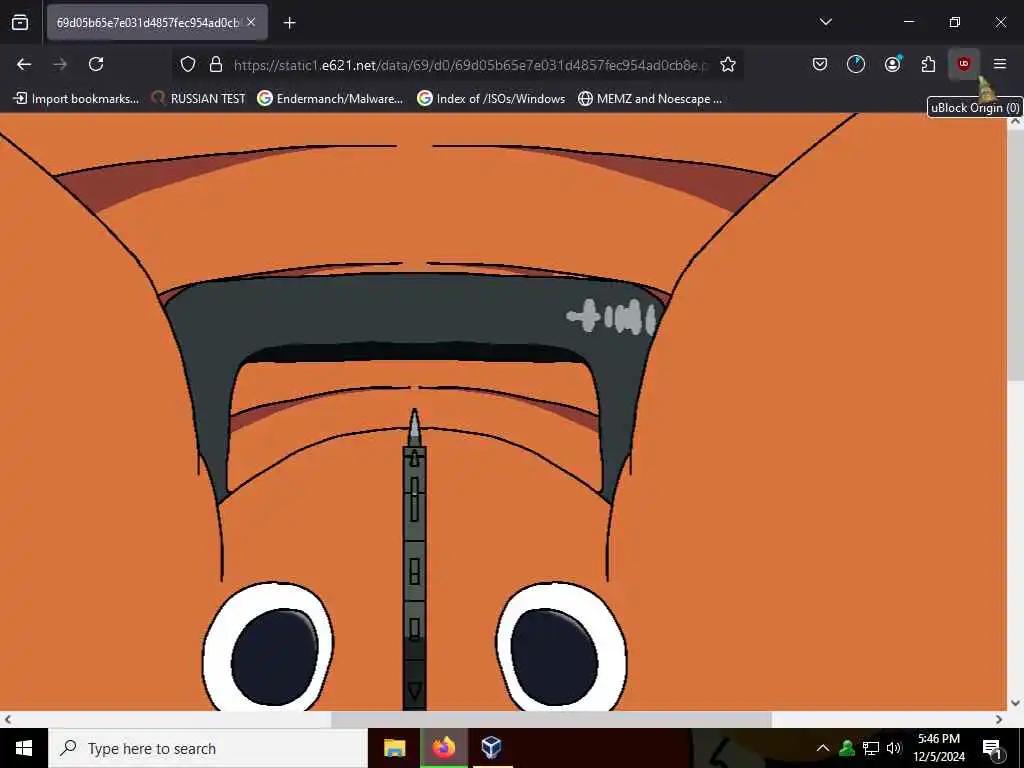Open the Firefox application hamburger menu
Screen dimensions: 1024x768
pyautogui.click(x=1000, y=64)
